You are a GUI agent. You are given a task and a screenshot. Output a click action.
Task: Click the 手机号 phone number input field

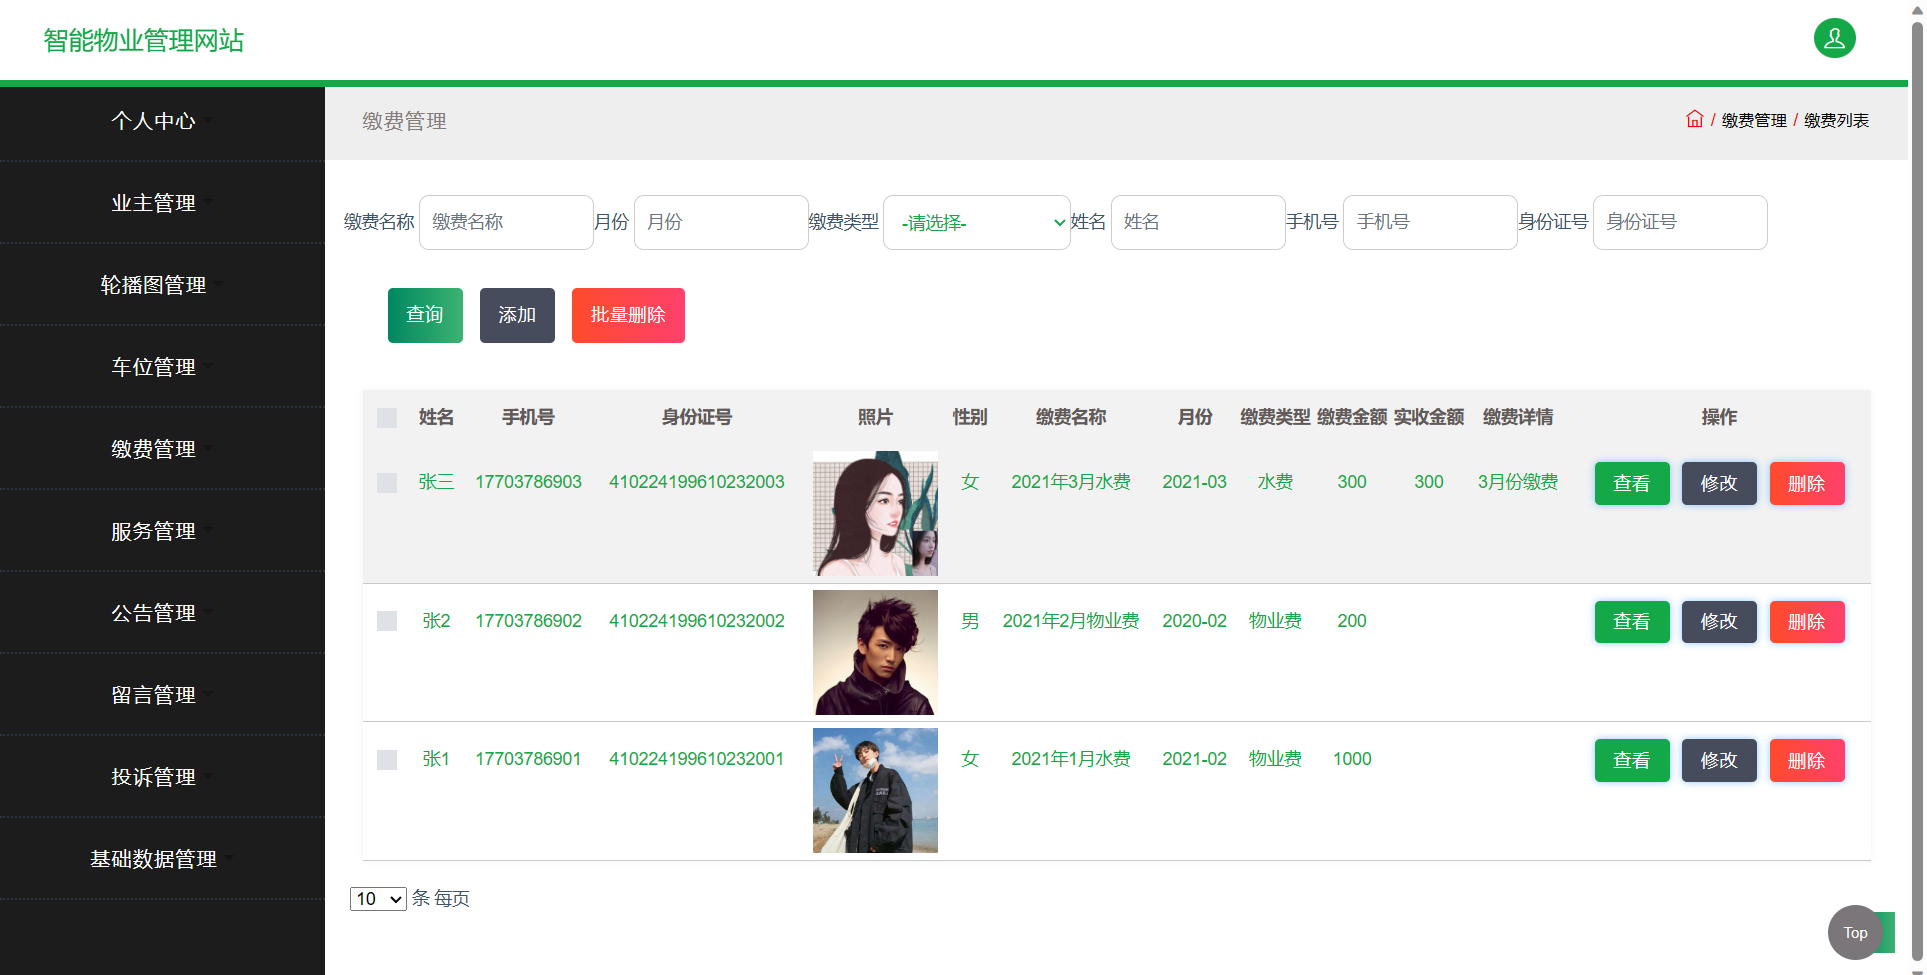[x=1429, y=222]
